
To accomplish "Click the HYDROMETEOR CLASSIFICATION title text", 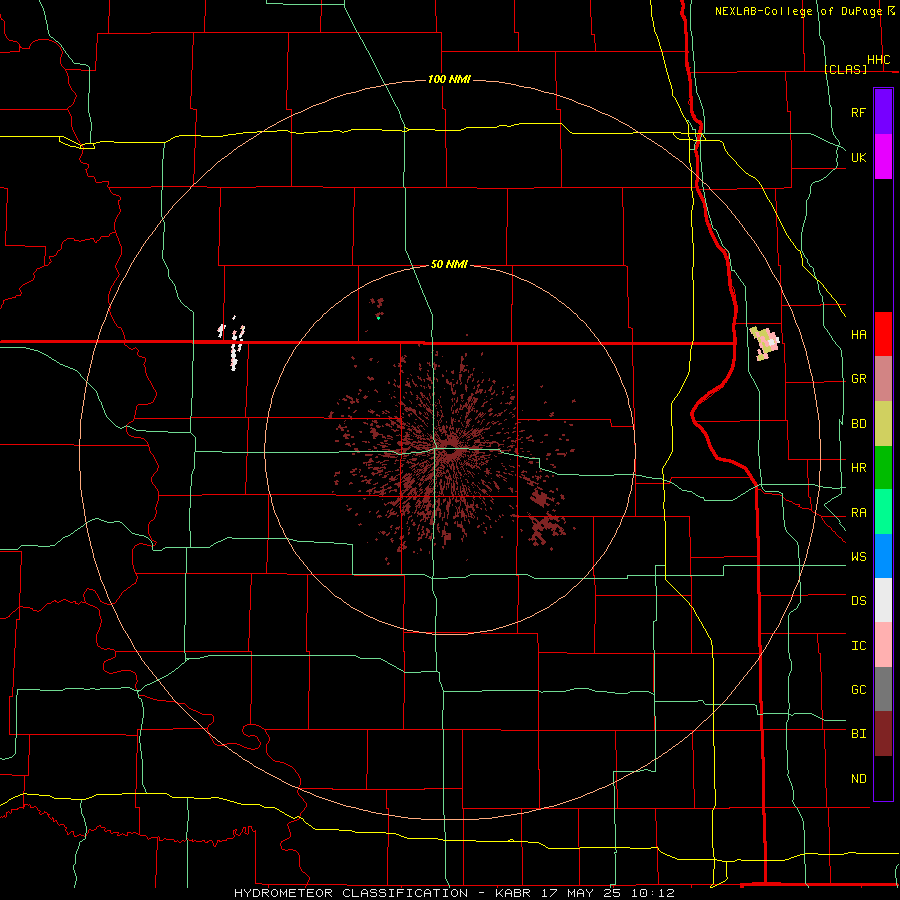I will tap(351, 893).
